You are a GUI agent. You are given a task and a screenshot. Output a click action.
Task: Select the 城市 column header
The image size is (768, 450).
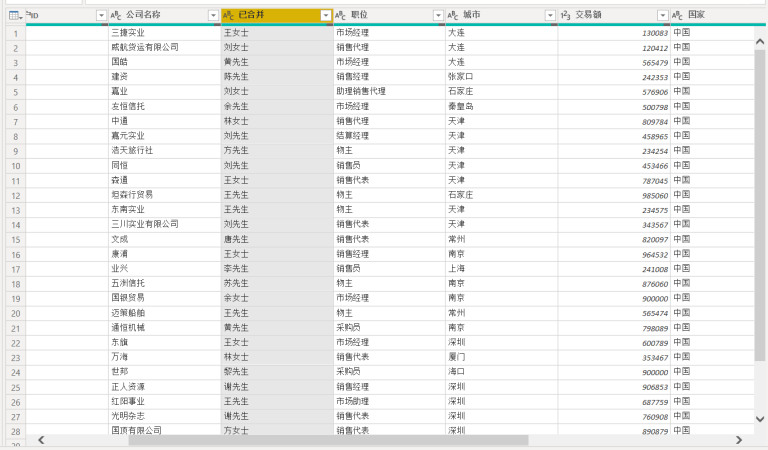click(x=497, y=15)
